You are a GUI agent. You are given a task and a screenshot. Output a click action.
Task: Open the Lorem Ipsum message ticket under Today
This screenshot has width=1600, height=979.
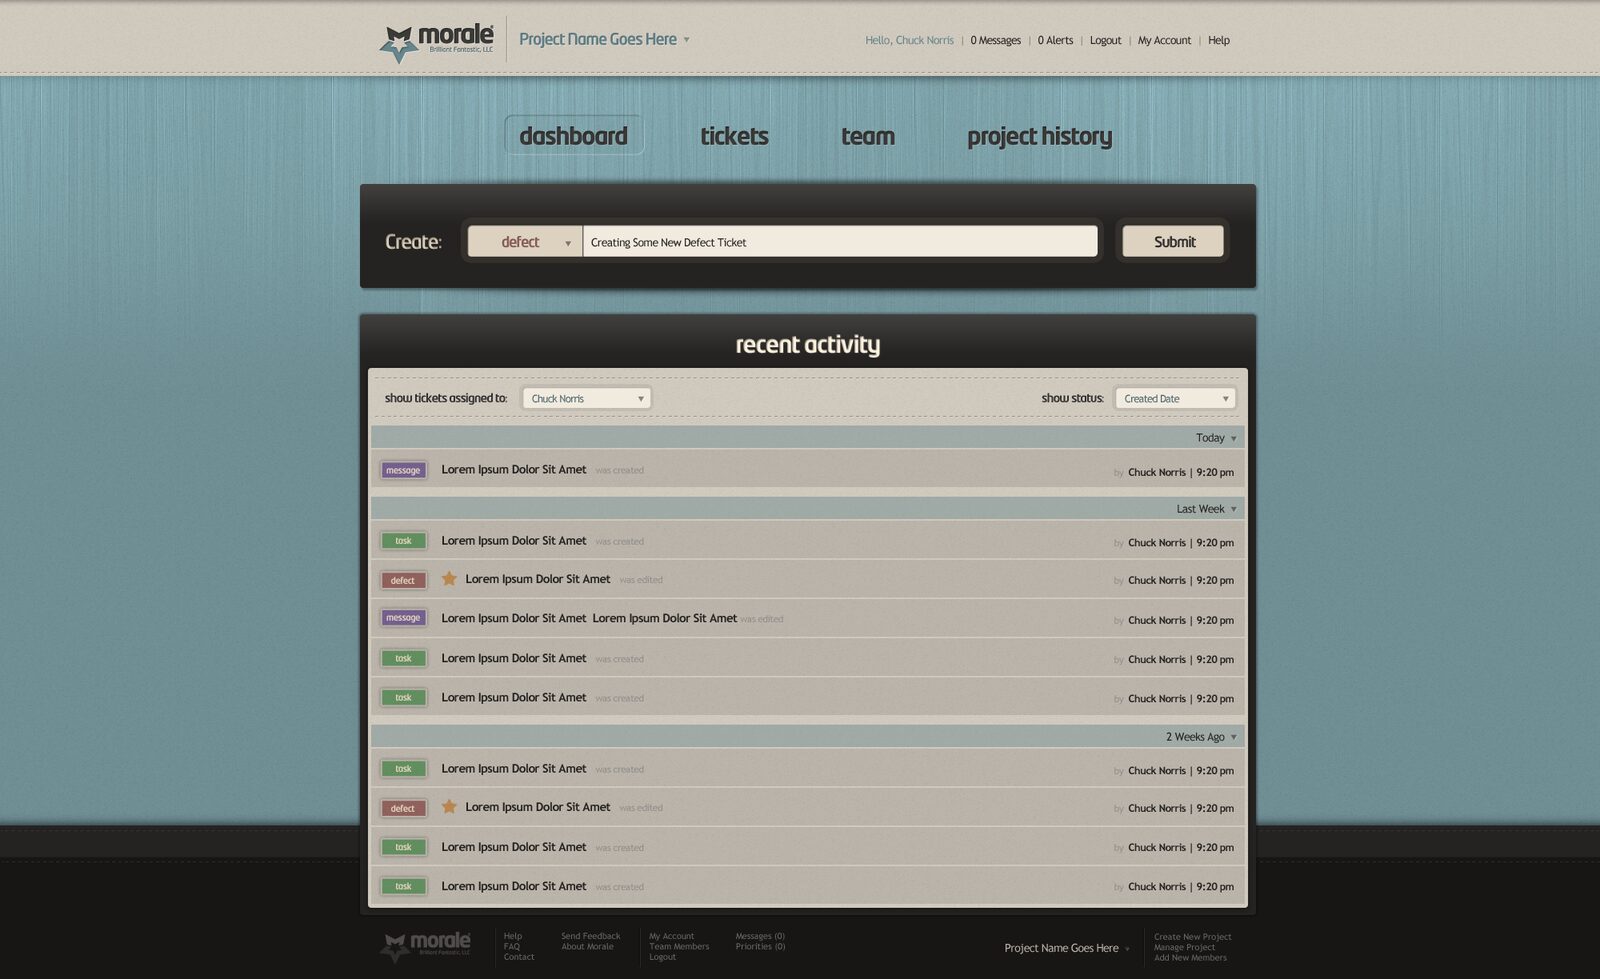point(514,469)
